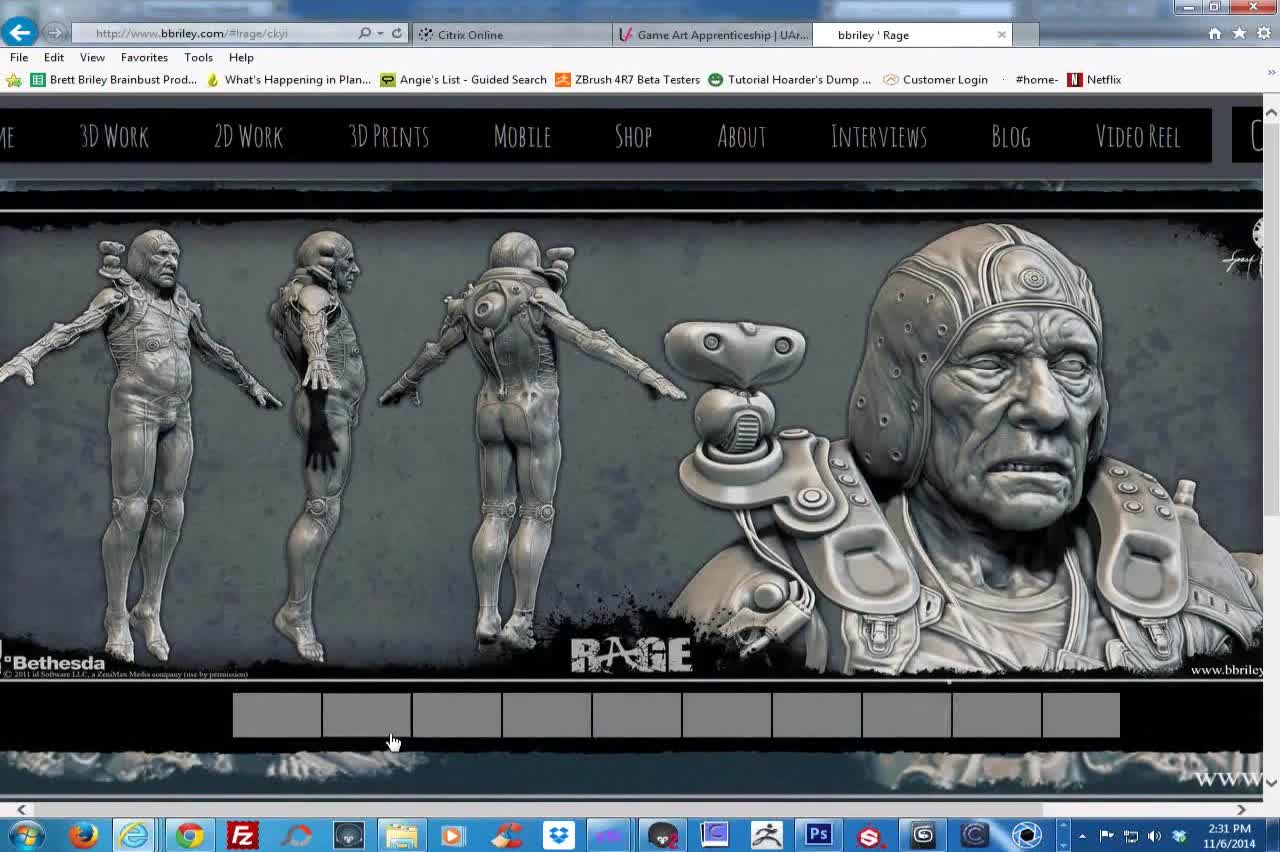Open the About page

(742, 136)
